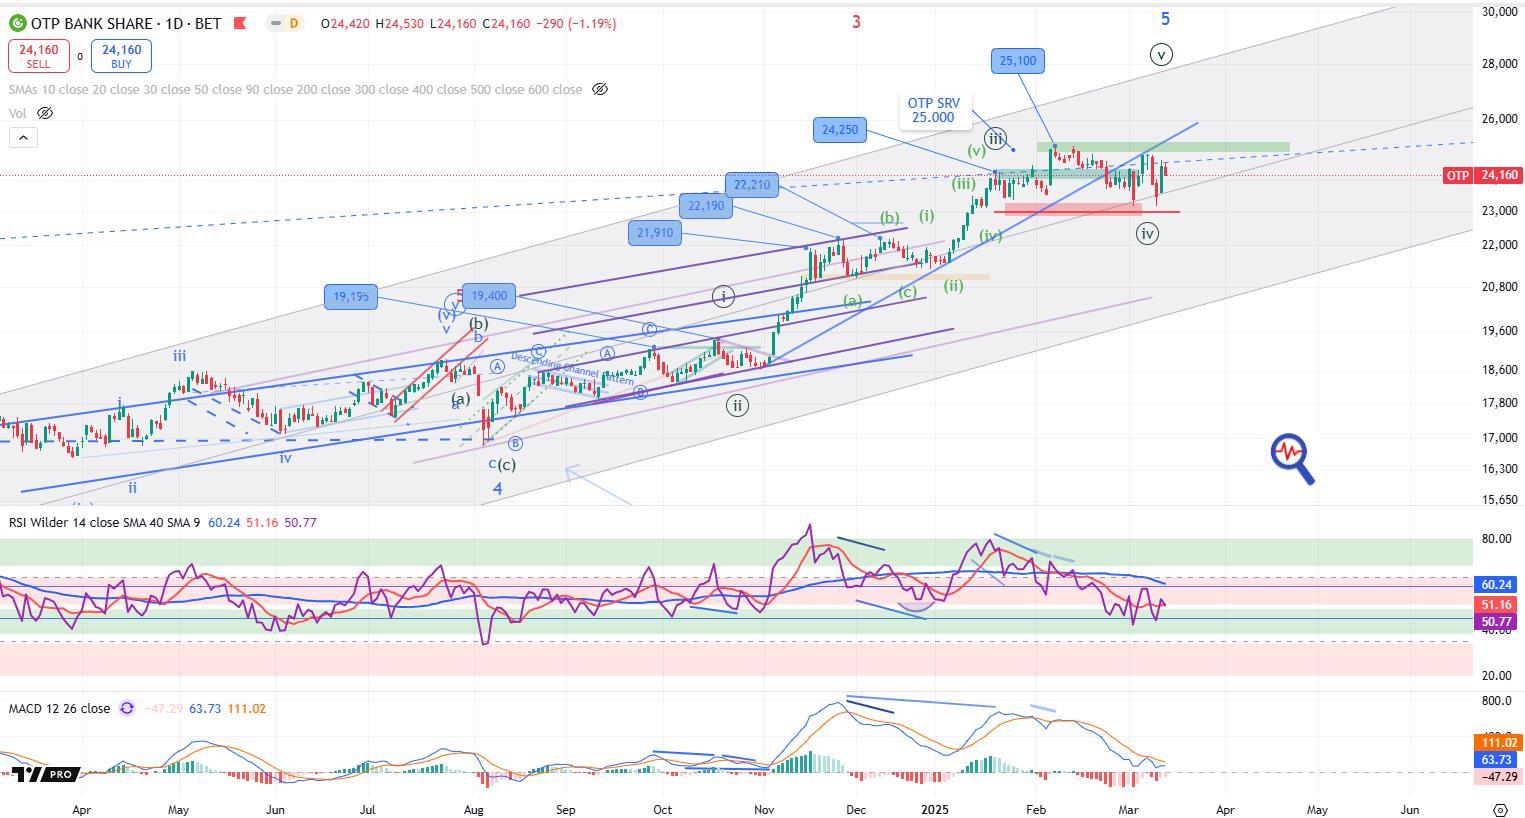Click 28,000 on the price scale
The image size is (1525, 818).
[x=1500, y=64]
